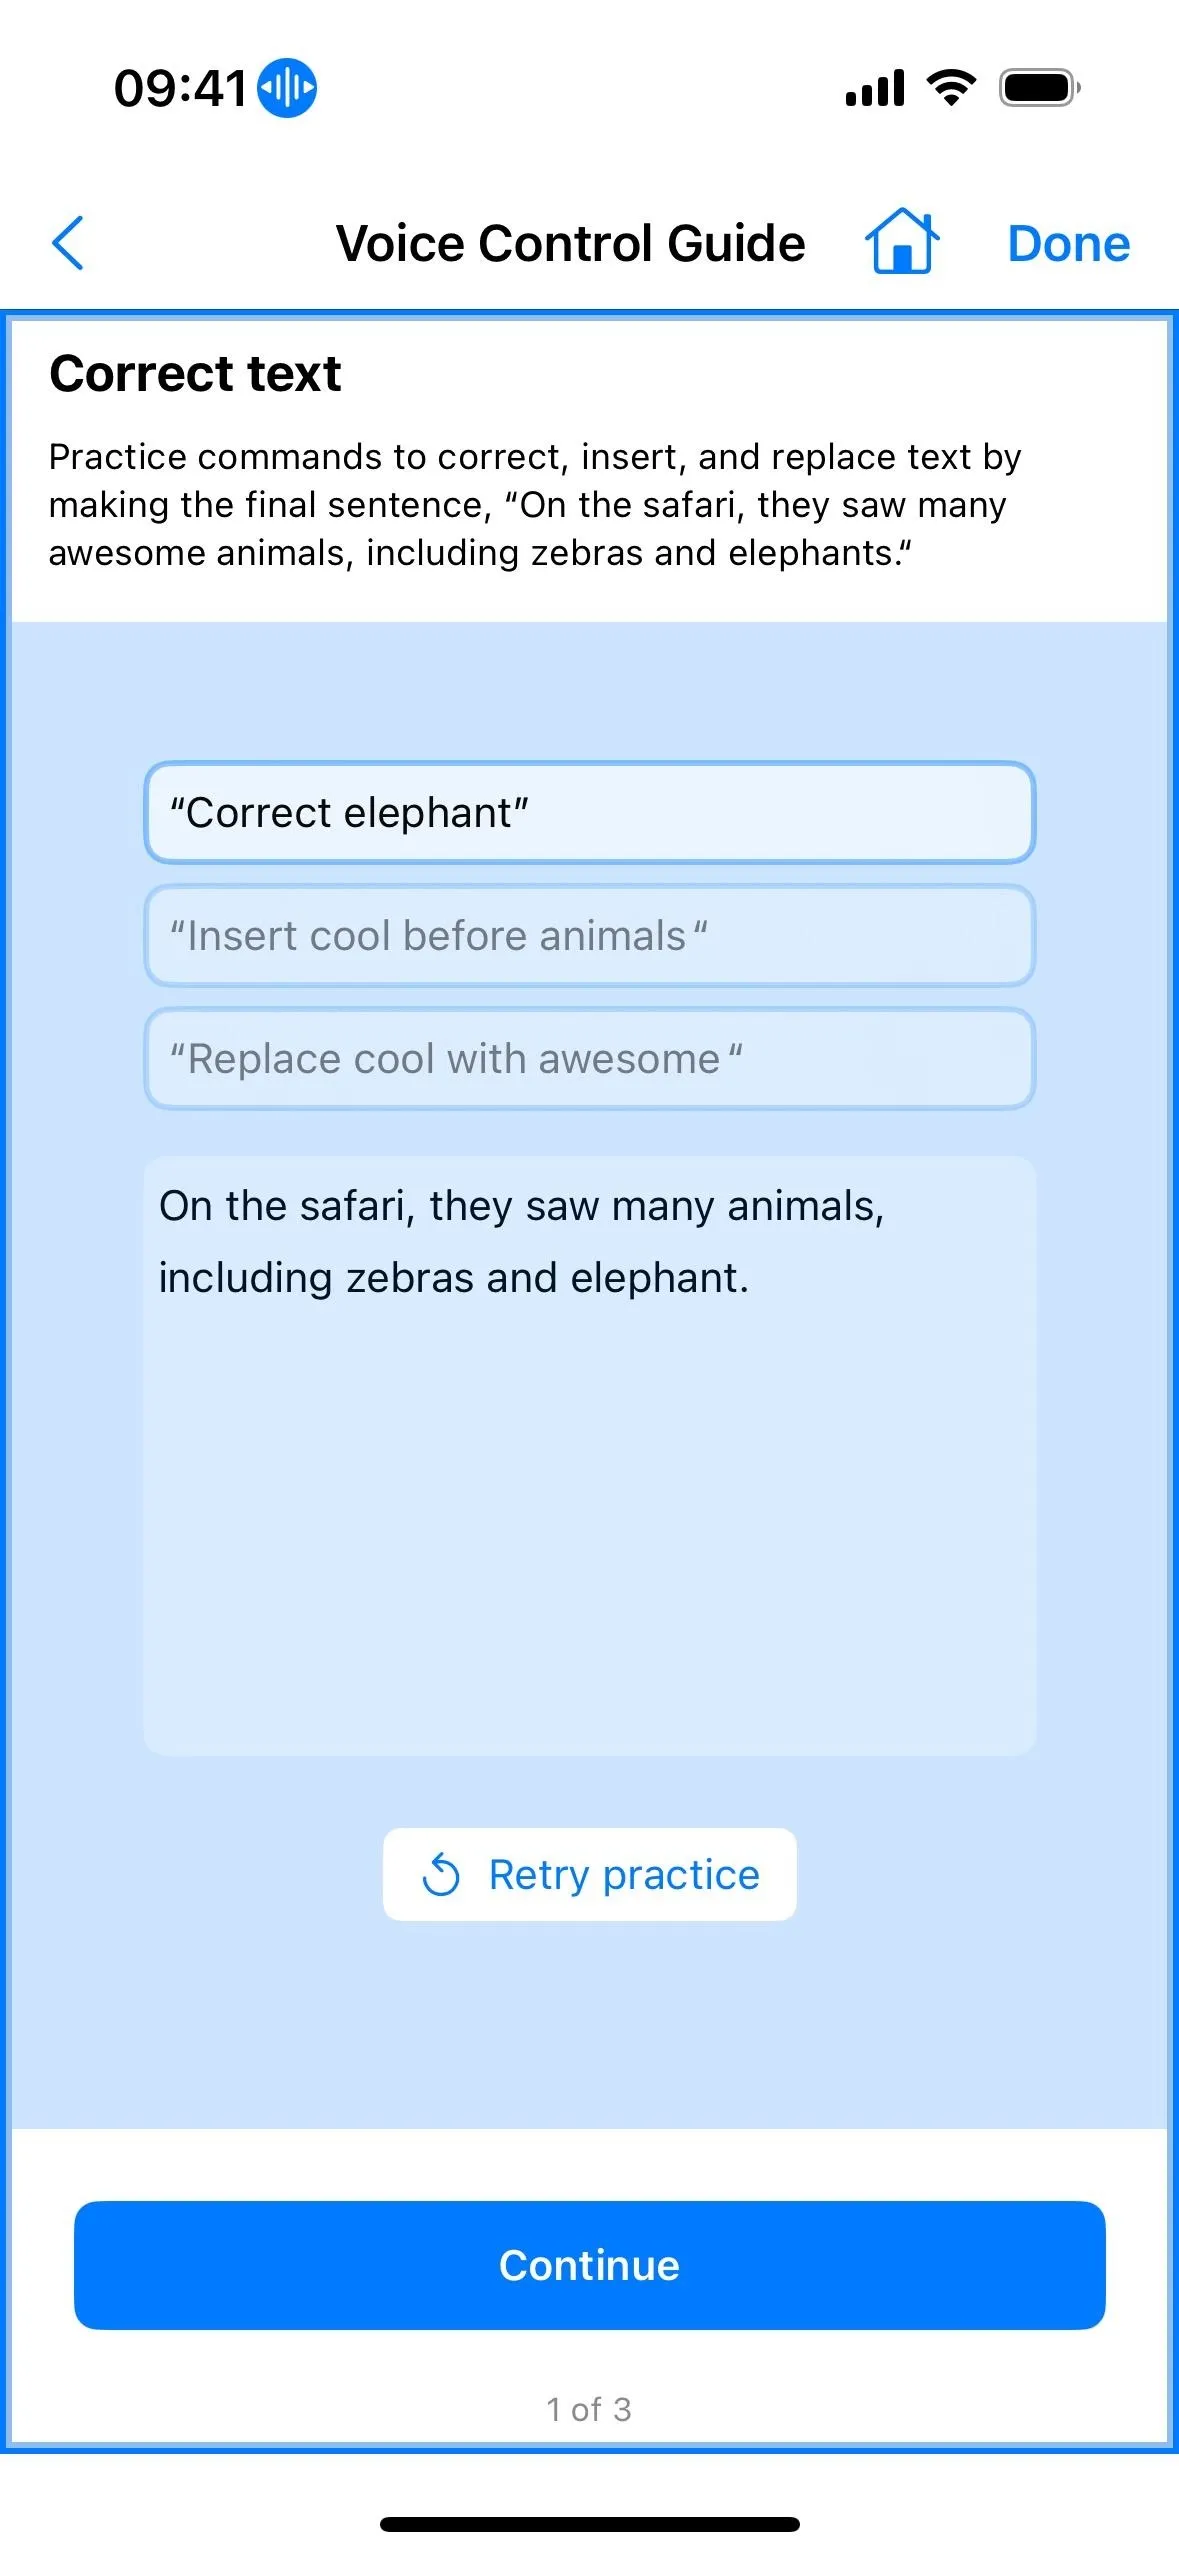1179x2556 pixels.
Task: Tap the Correct text heading
Action: (195, 374)
